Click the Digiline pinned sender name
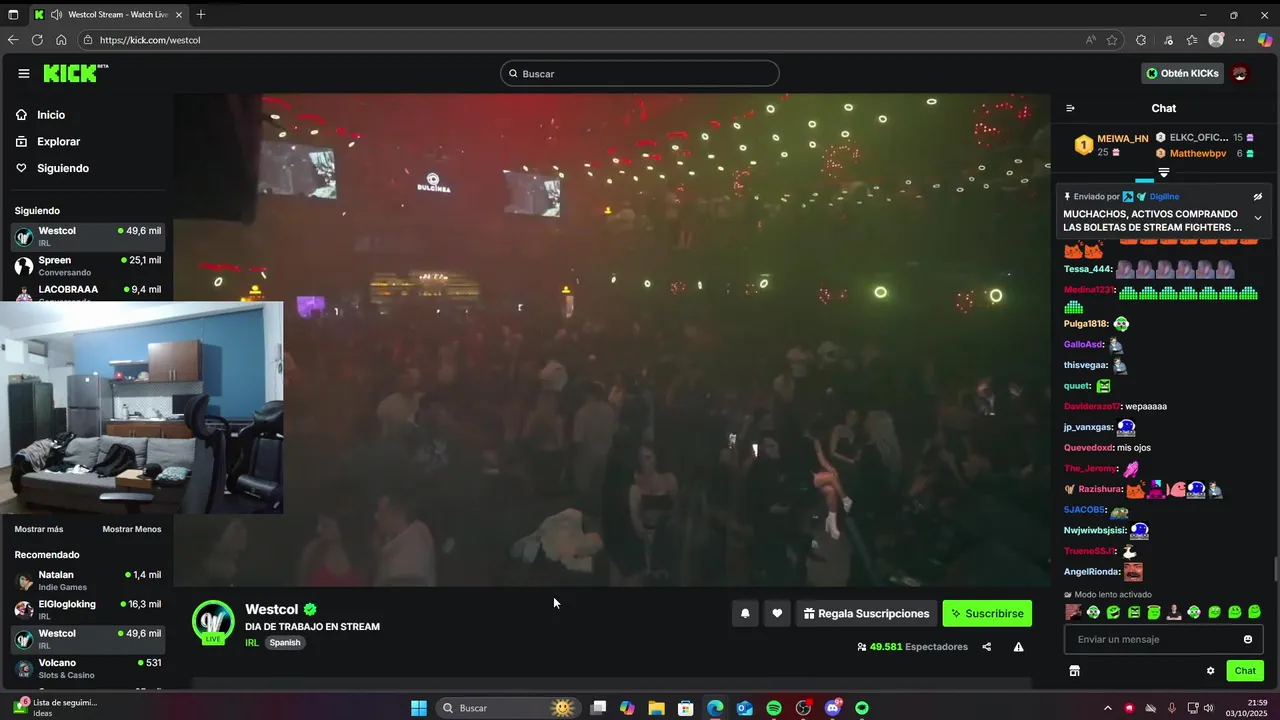1280x720 pixels. click(x=1164, y=197)
